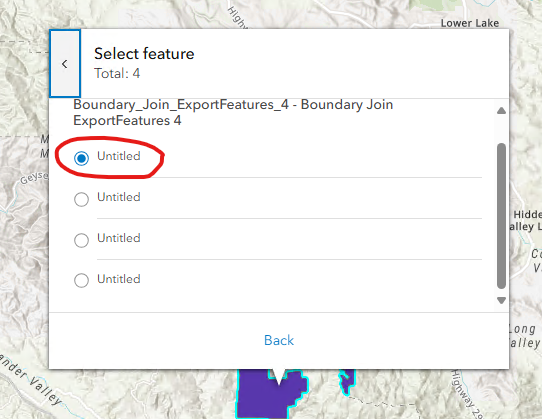Pick the third Untitled radio button
The height and width of the screenshot is (419, 542).
point(82,240)
